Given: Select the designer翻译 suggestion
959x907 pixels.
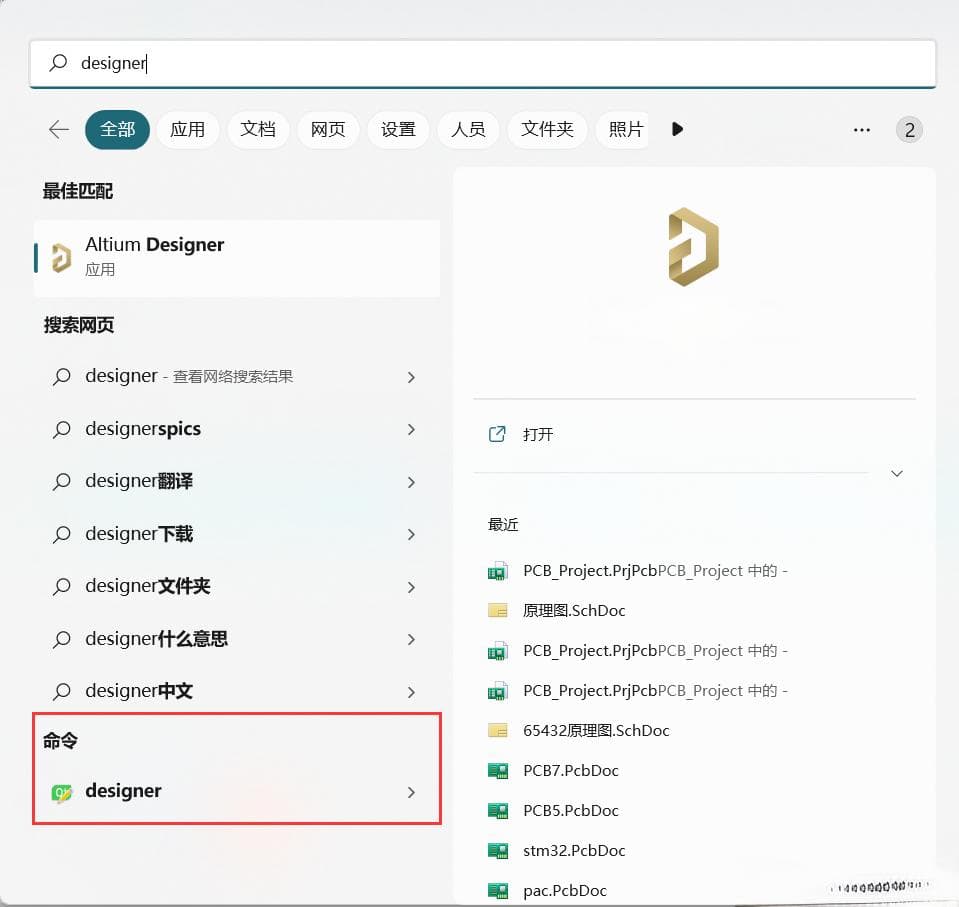Looking at the screenshot, I should [237, 481].
